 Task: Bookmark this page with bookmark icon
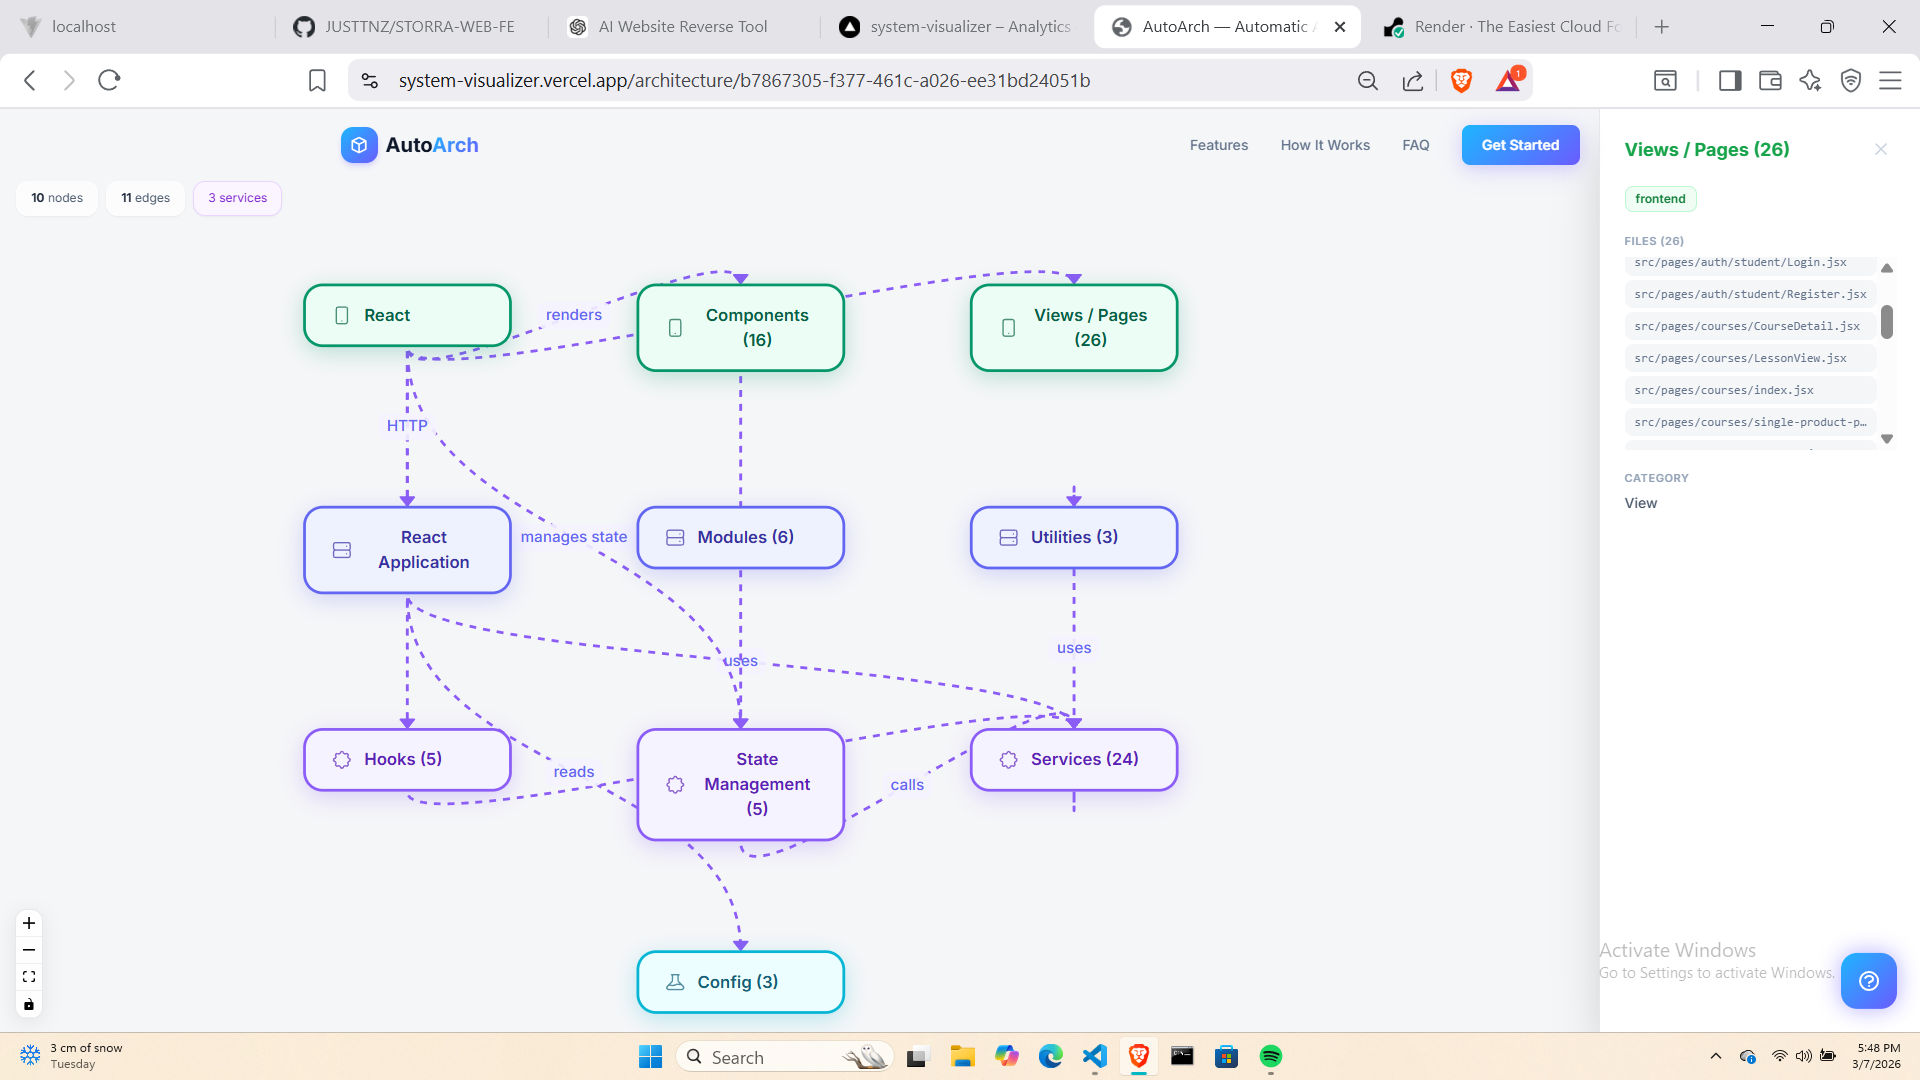pos(317,81)
